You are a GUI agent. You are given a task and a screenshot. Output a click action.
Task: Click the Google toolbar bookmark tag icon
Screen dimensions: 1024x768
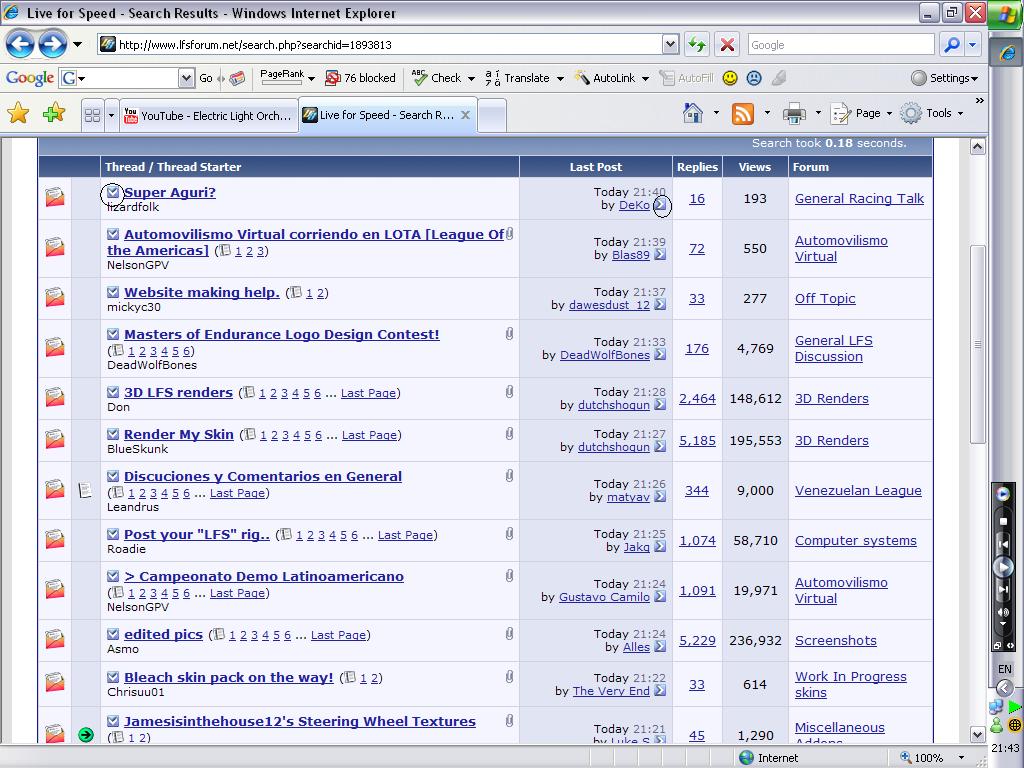[238, 78]
